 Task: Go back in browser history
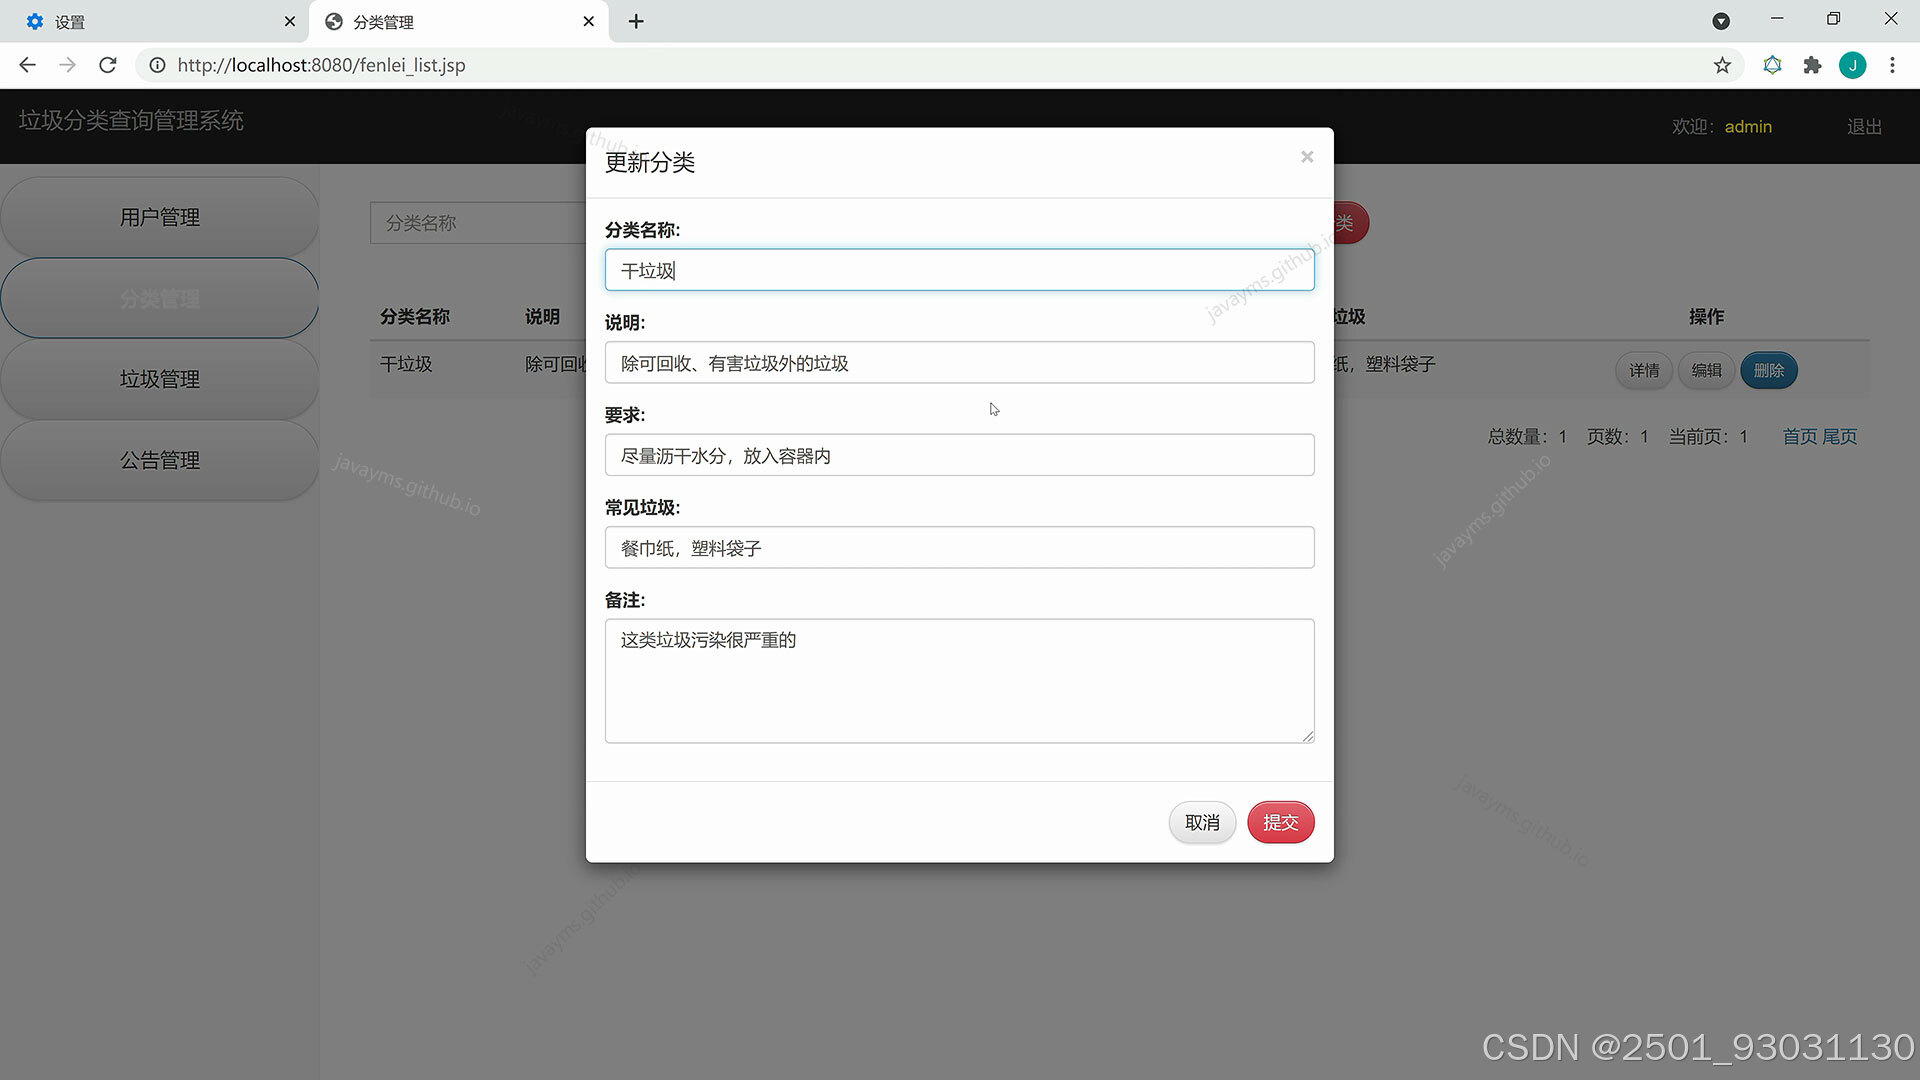pos(27,65)
